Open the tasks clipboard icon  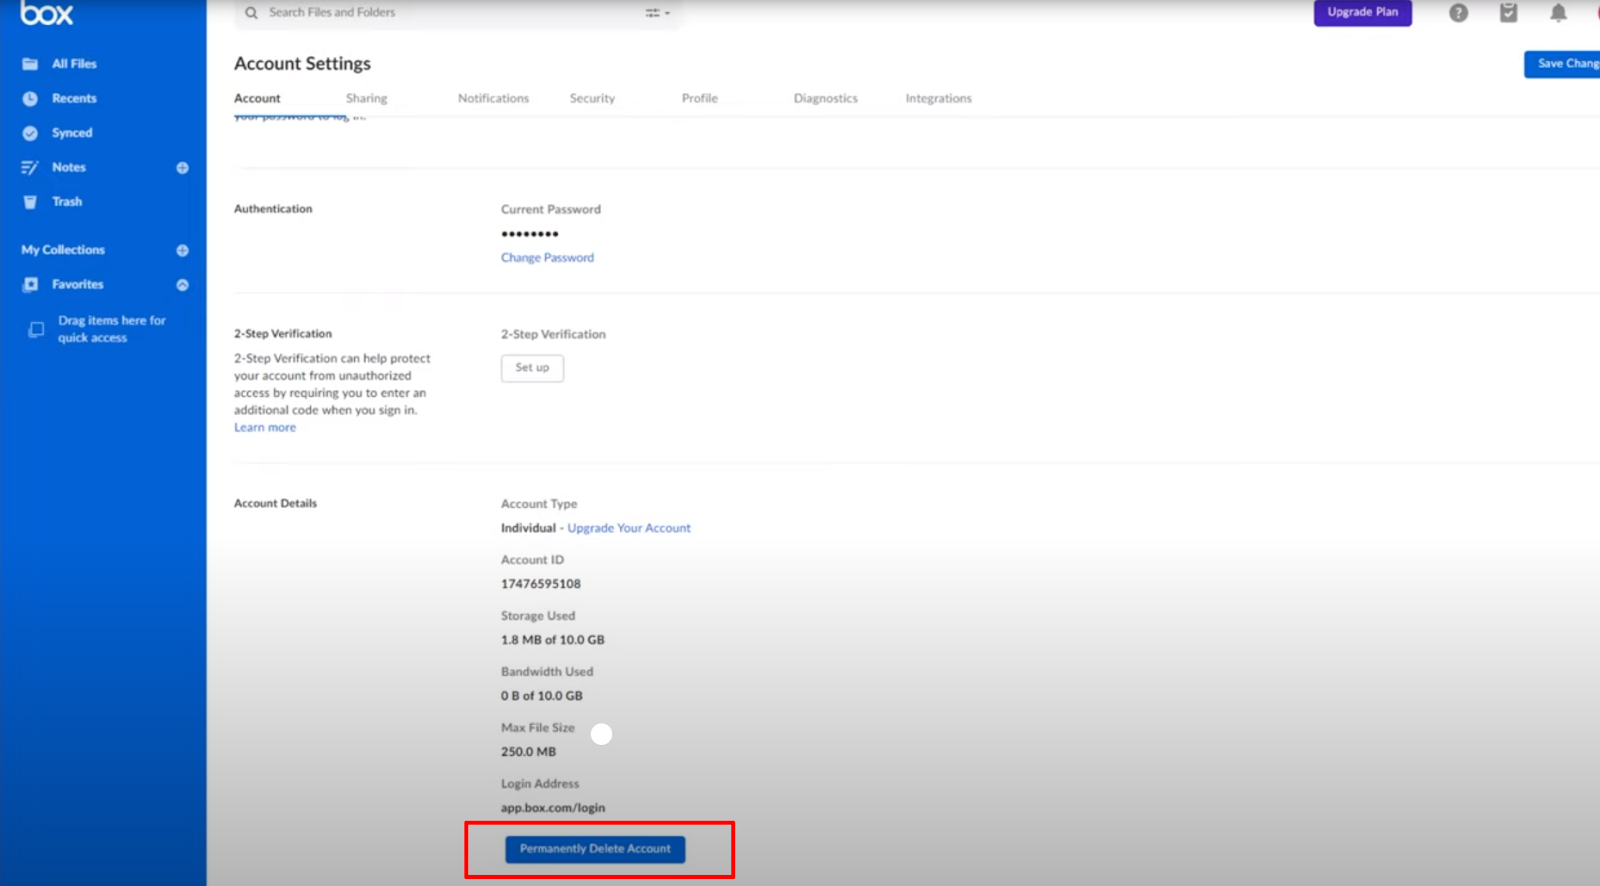point(1509,13)
